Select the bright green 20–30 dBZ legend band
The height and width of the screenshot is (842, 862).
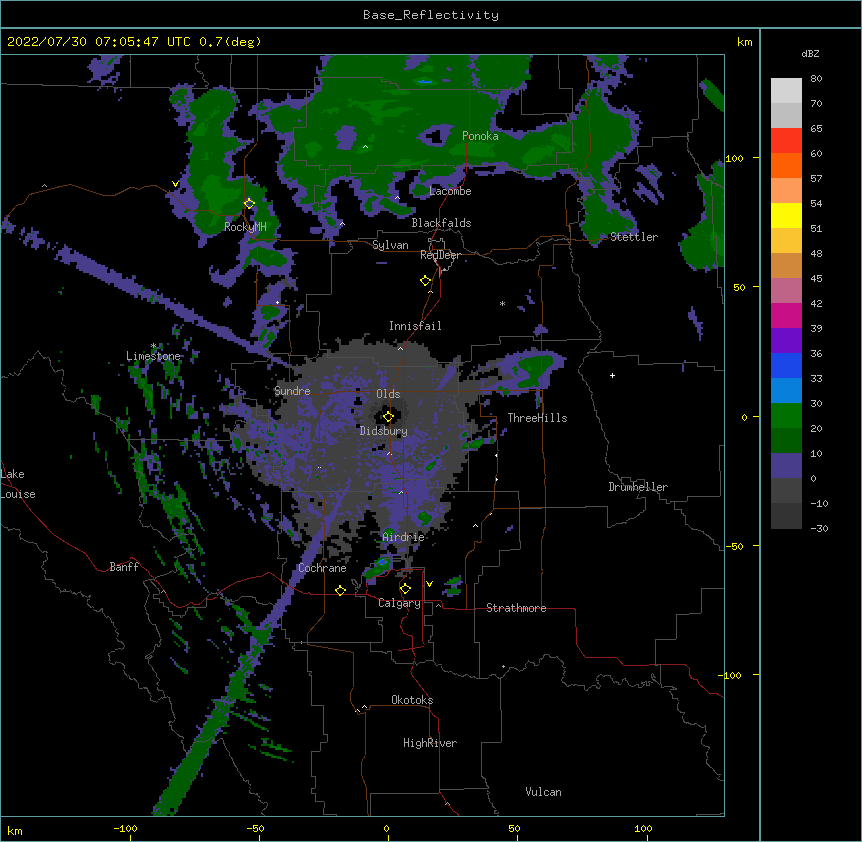[786, 416]
